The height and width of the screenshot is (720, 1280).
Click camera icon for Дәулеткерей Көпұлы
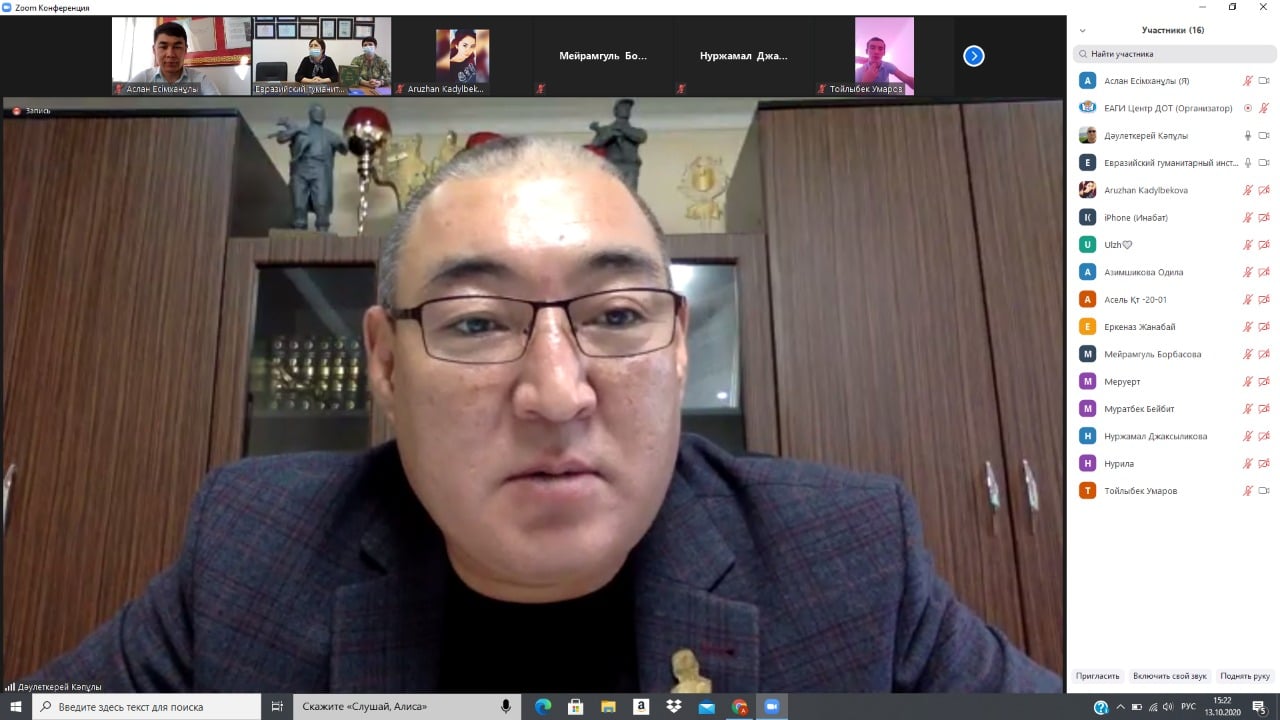[1263, 136]
